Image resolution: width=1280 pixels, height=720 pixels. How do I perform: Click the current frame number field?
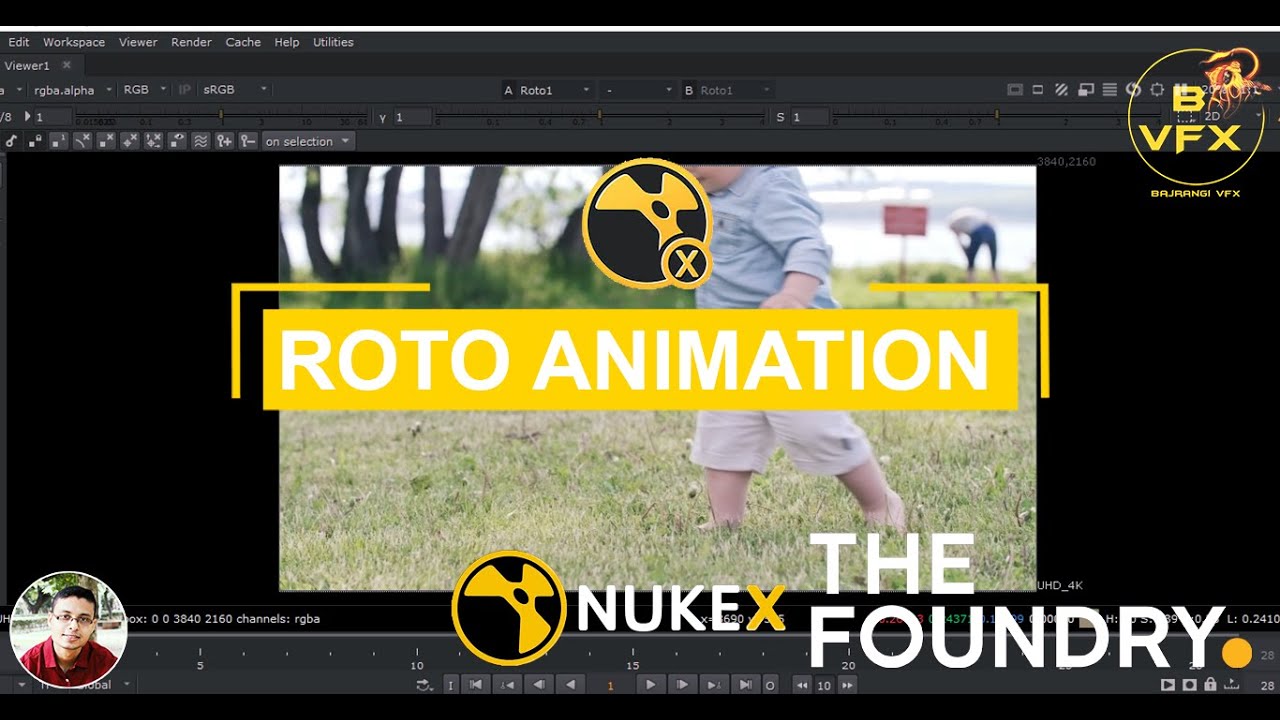[x=610, y=685]
